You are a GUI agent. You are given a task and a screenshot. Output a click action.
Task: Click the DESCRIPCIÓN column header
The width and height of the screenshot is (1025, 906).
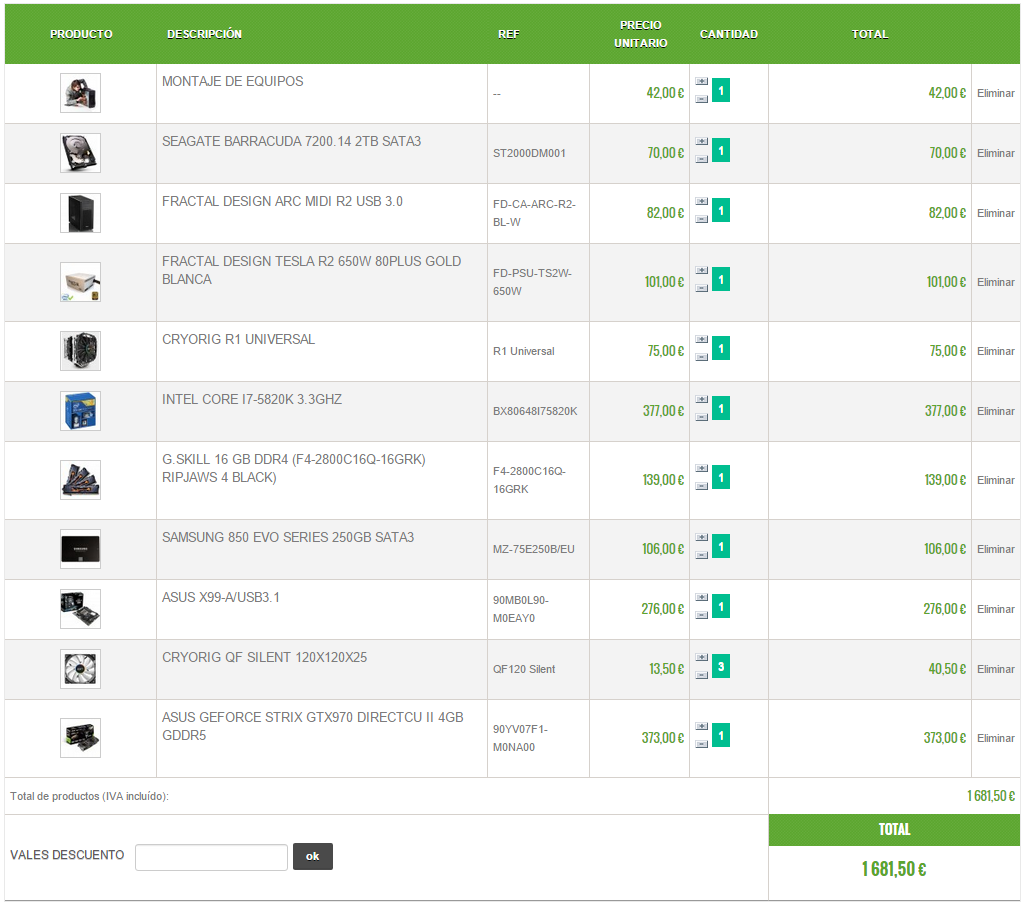[x=205, y=34]
